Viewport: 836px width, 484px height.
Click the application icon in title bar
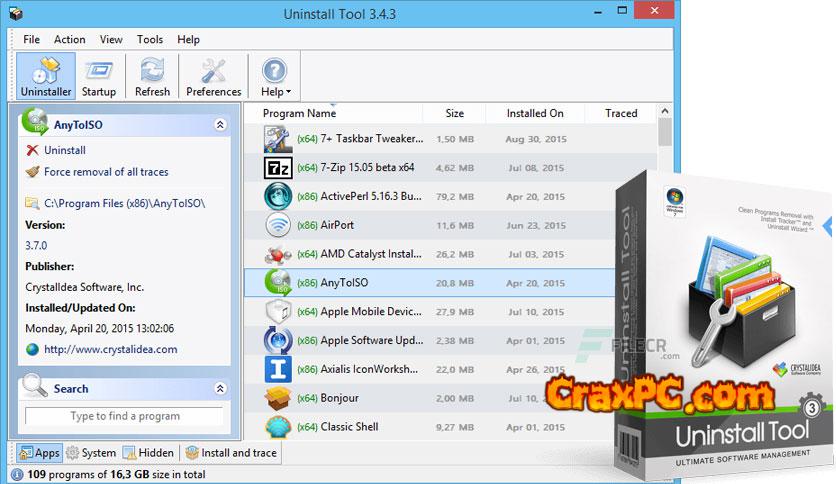16,13
